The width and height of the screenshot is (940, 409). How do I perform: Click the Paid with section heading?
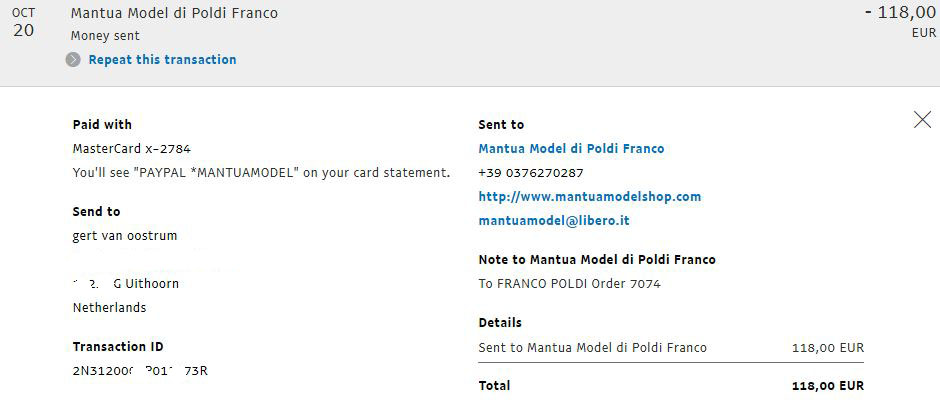click(102, 125)
